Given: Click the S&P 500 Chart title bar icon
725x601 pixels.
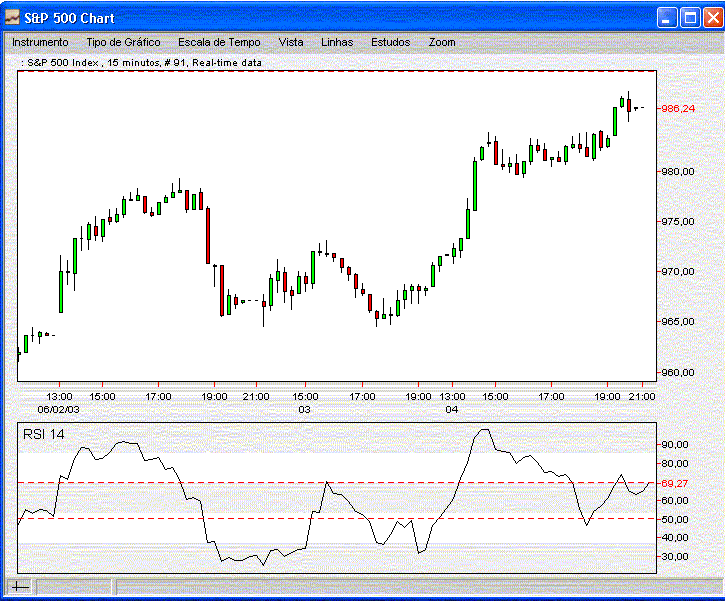Looking at the screenshot, I should 12,18.
